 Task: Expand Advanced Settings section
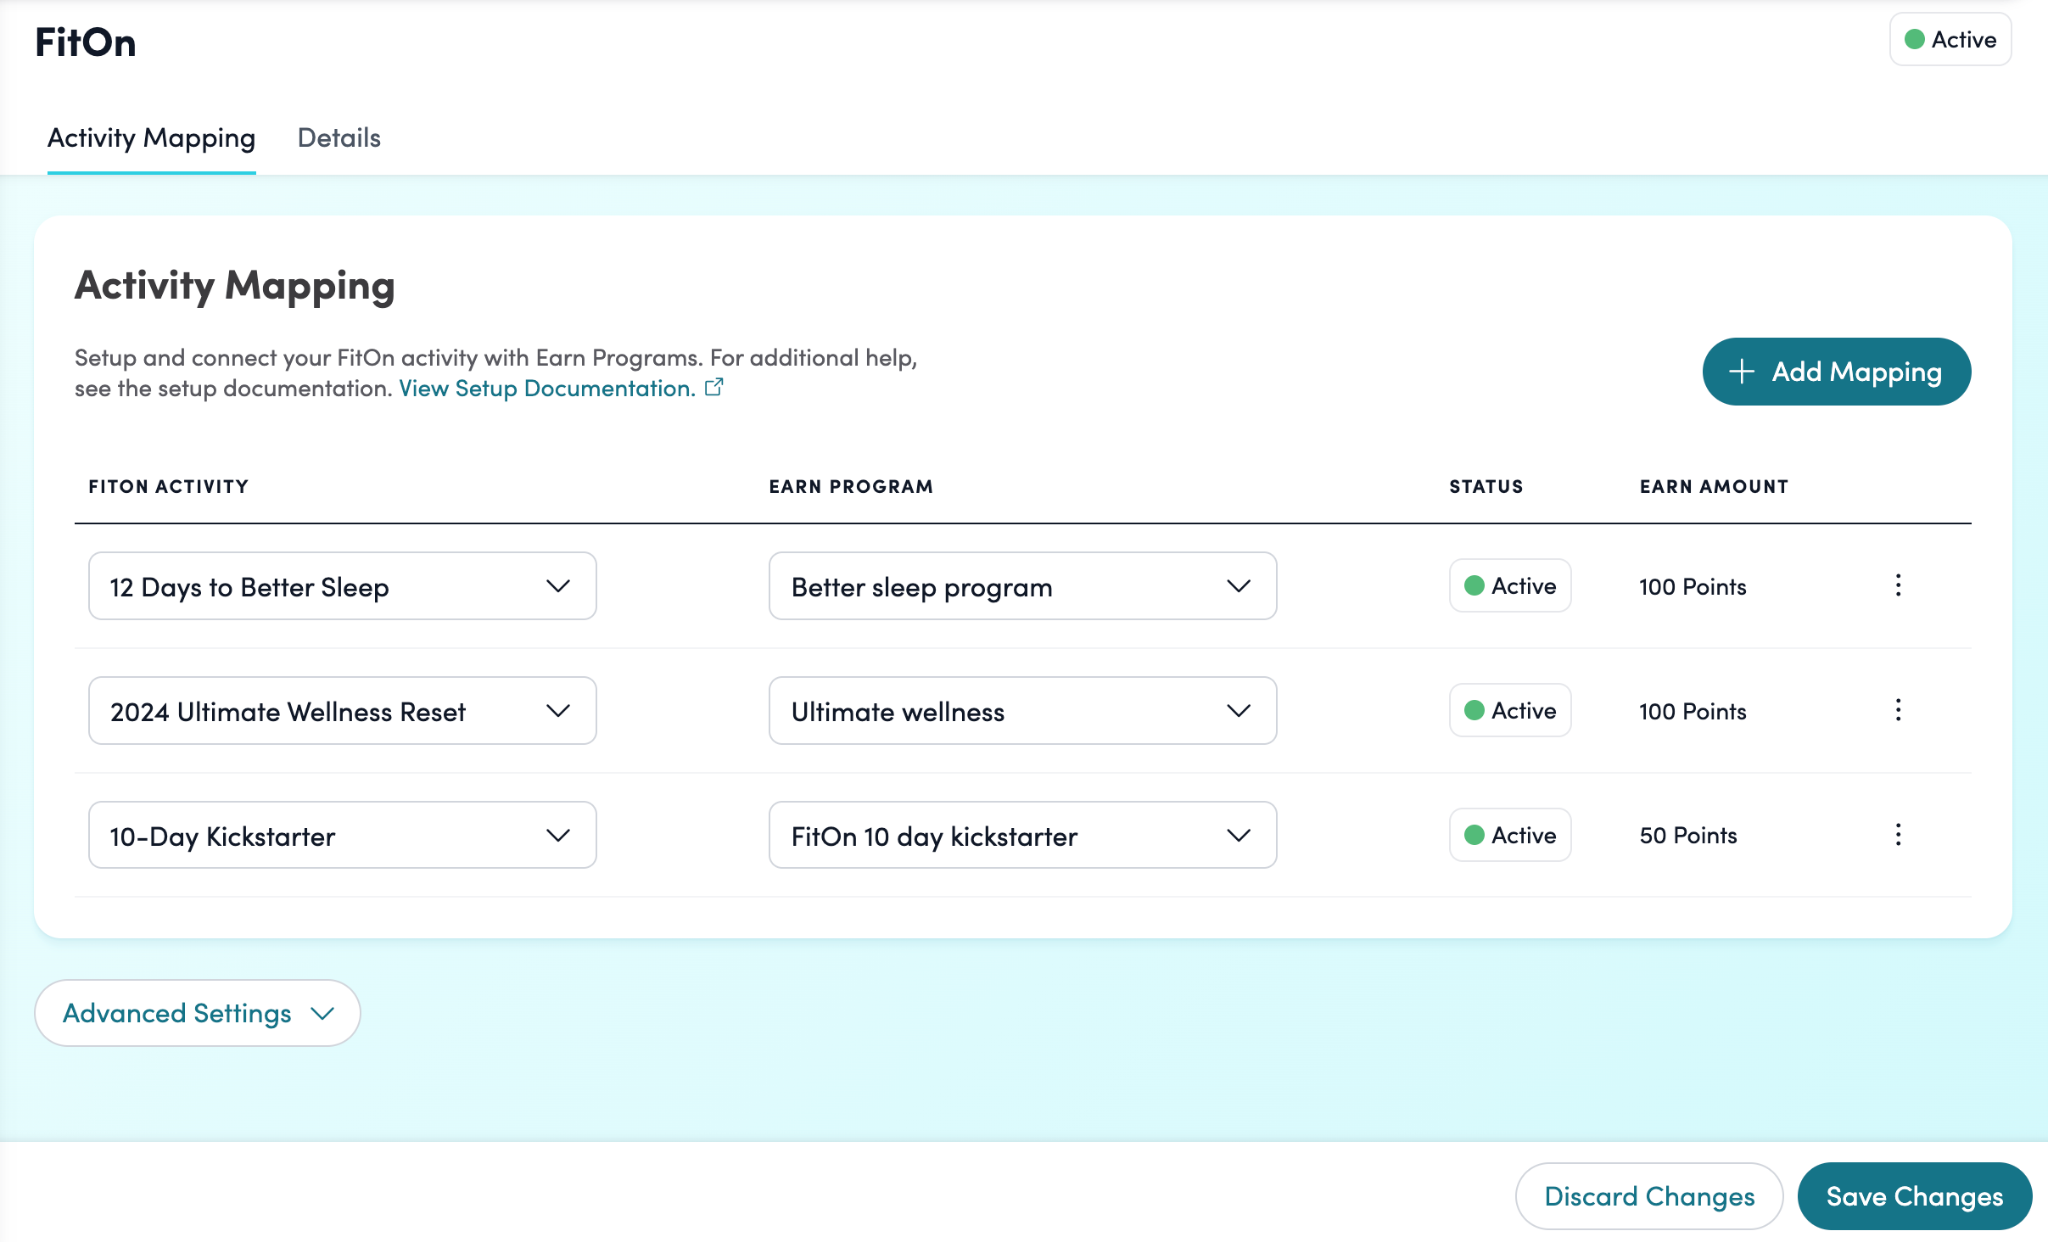tap(197, 1013)
